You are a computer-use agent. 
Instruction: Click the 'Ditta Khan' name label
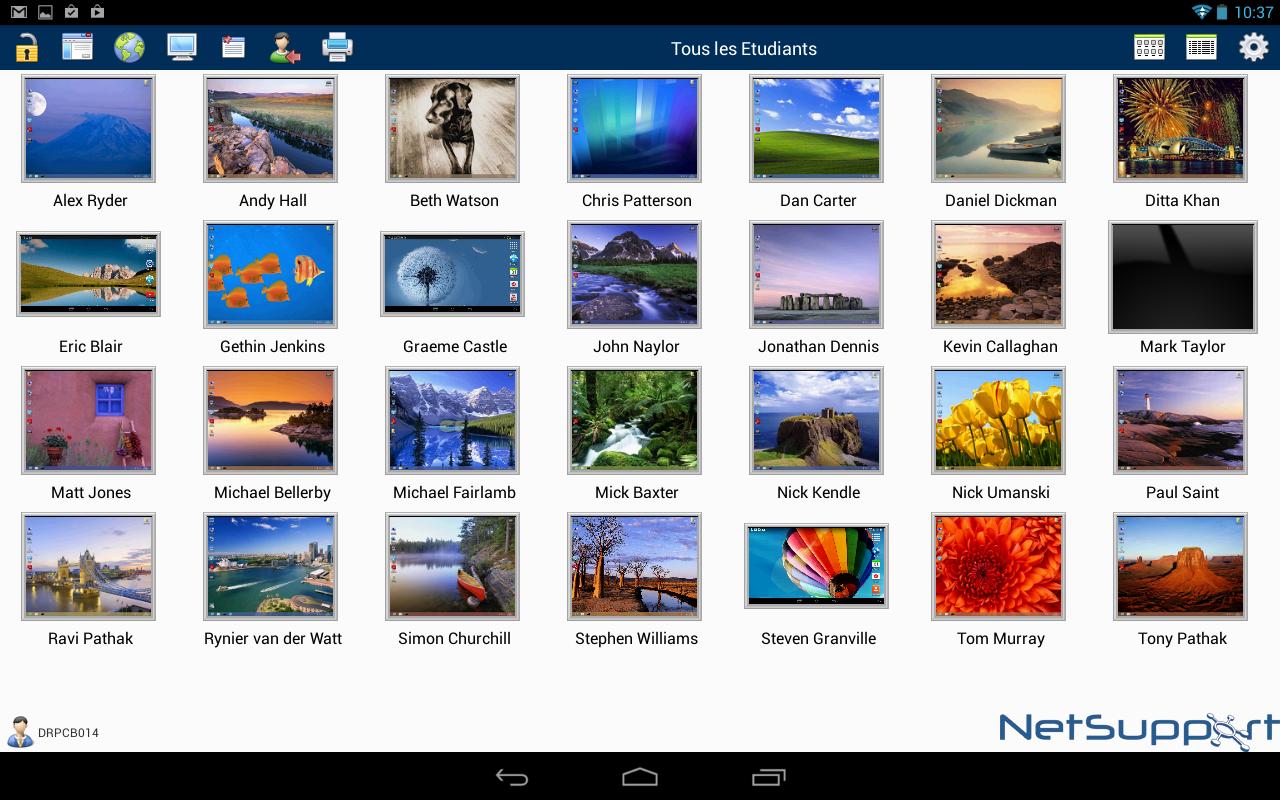tap(1182, 200)
